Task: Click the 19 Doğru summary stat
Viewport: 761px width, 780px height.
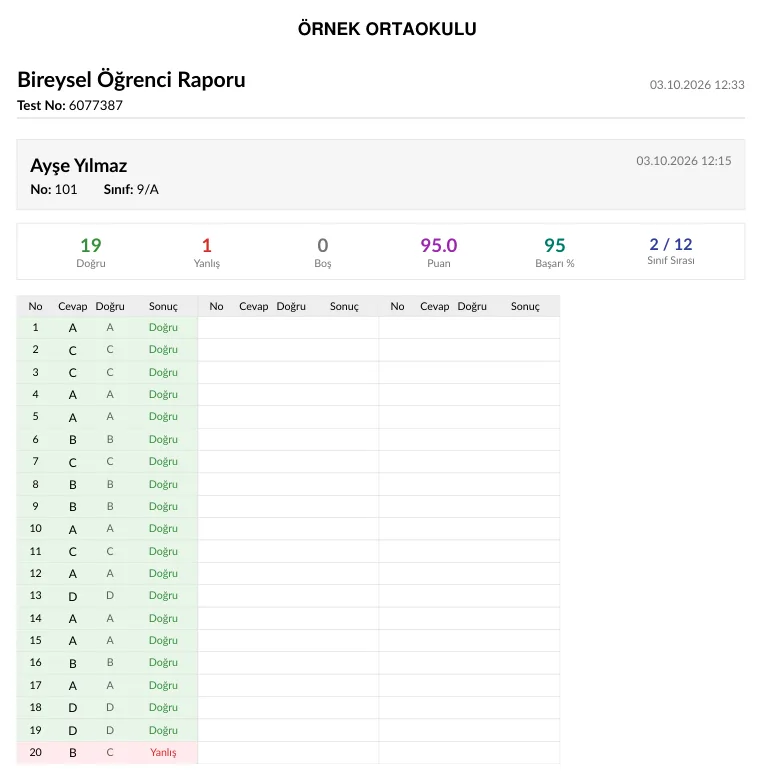Action: [91, 252]
